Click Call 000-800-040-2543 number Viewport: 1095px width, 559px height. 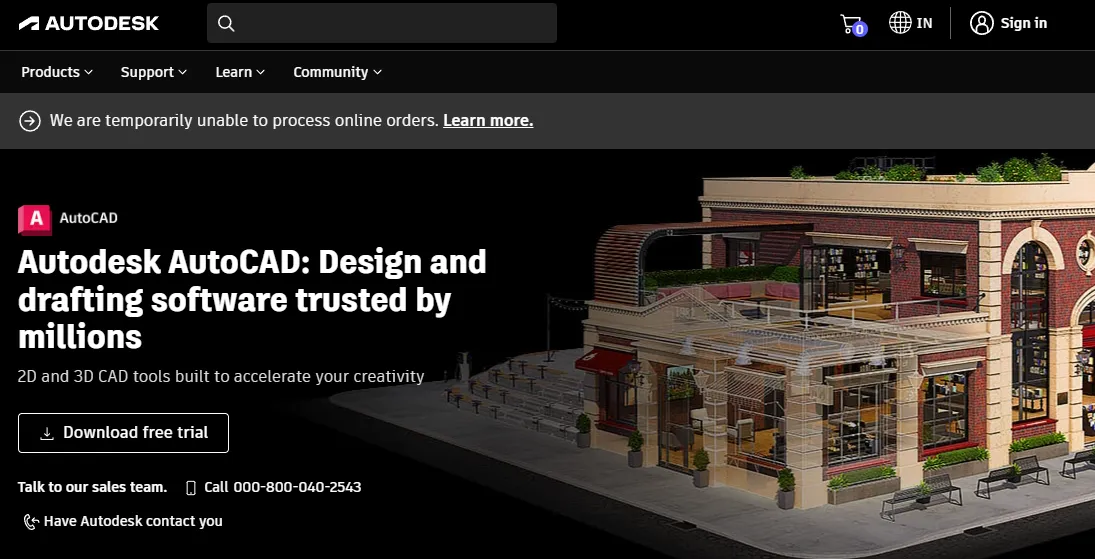(x=282, y=487)
